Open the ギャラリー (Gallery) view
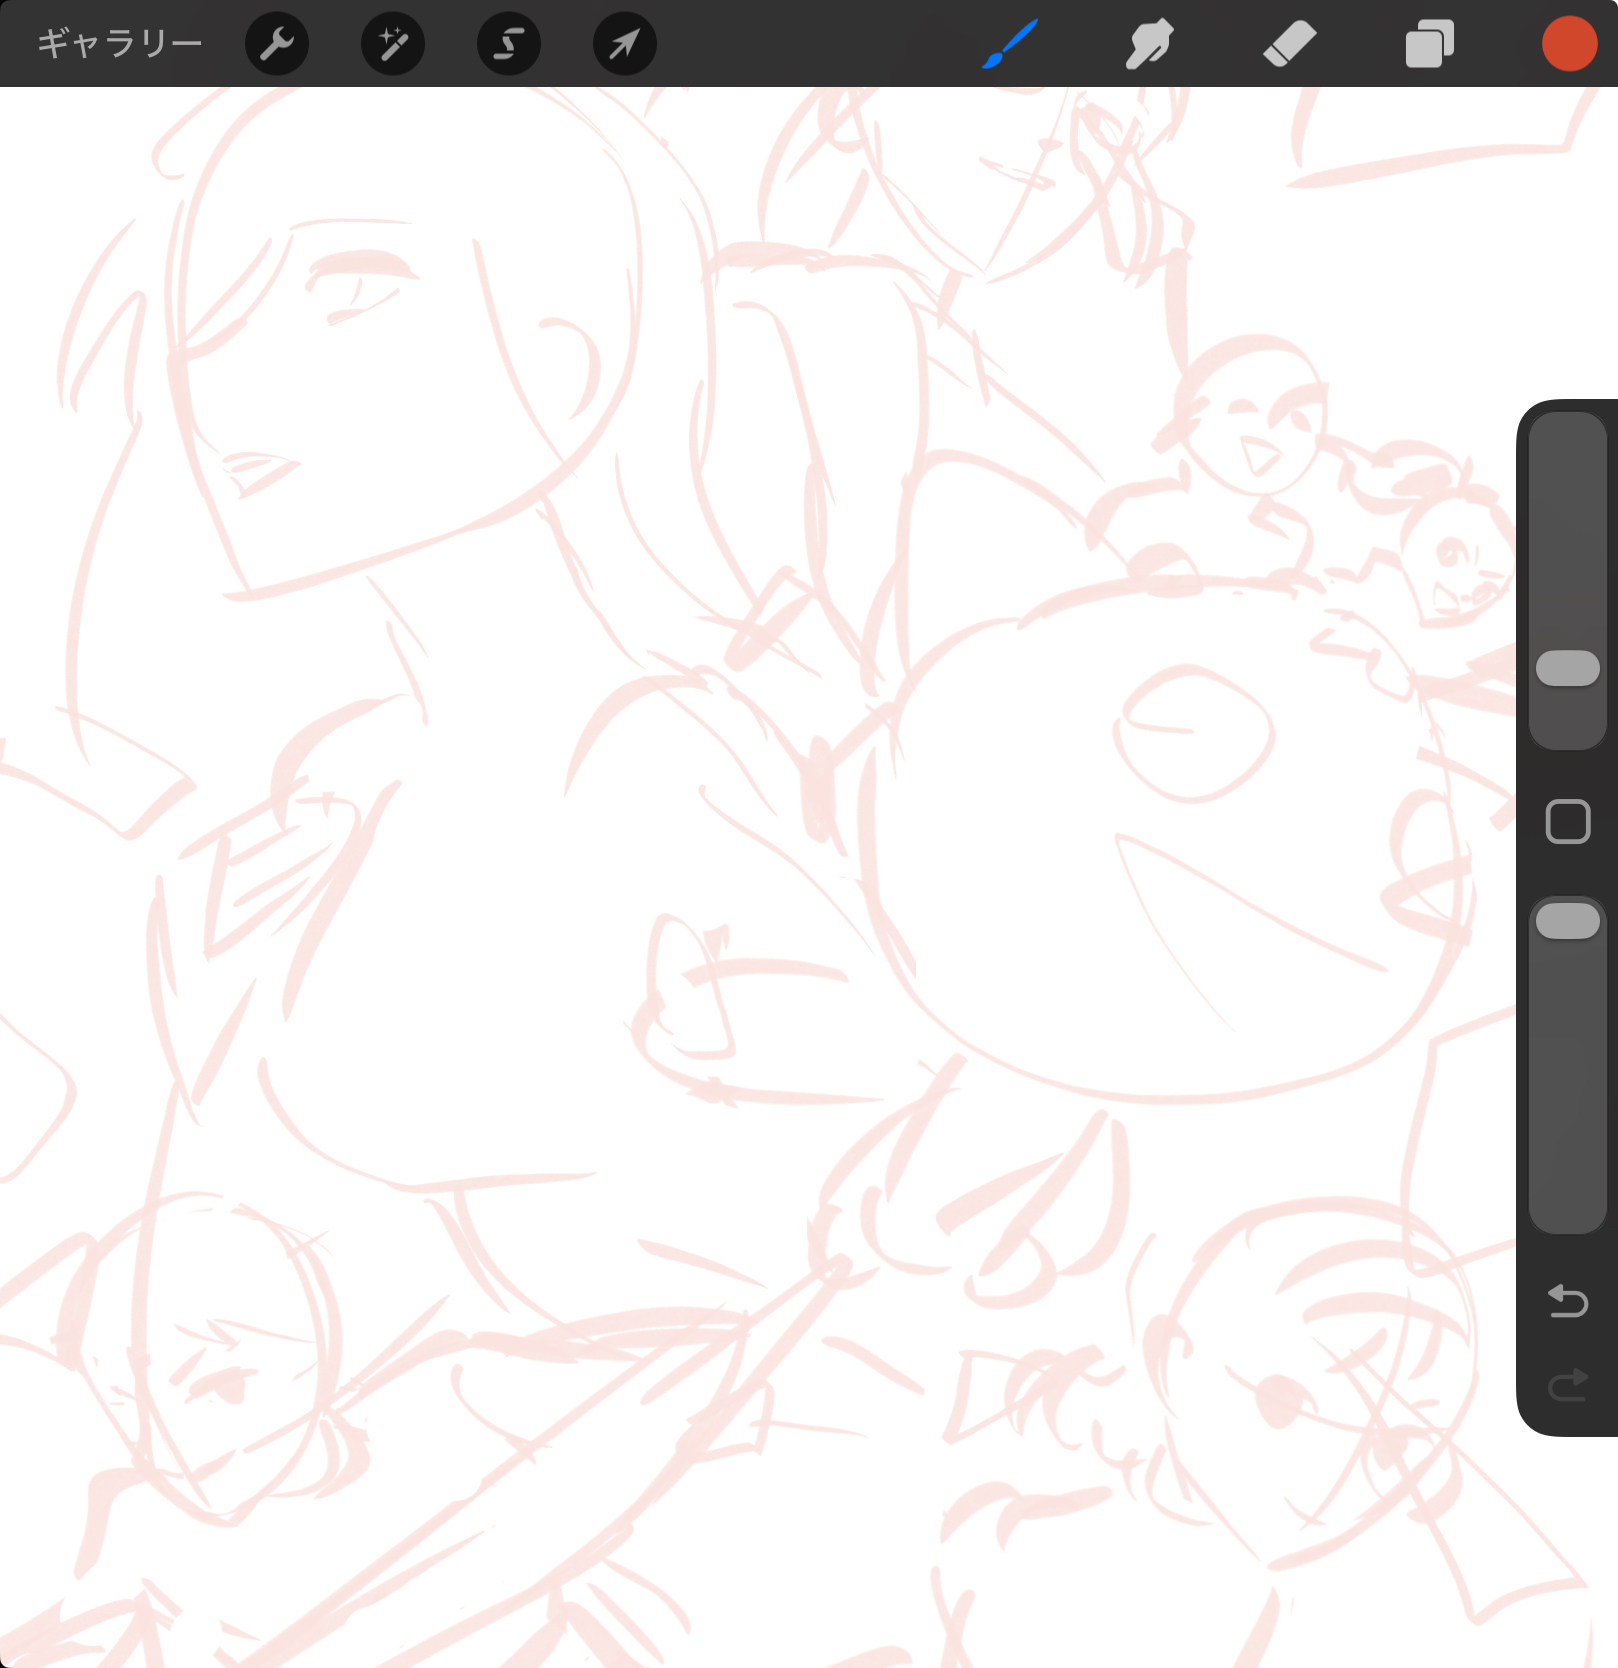 tap(119, 44)
